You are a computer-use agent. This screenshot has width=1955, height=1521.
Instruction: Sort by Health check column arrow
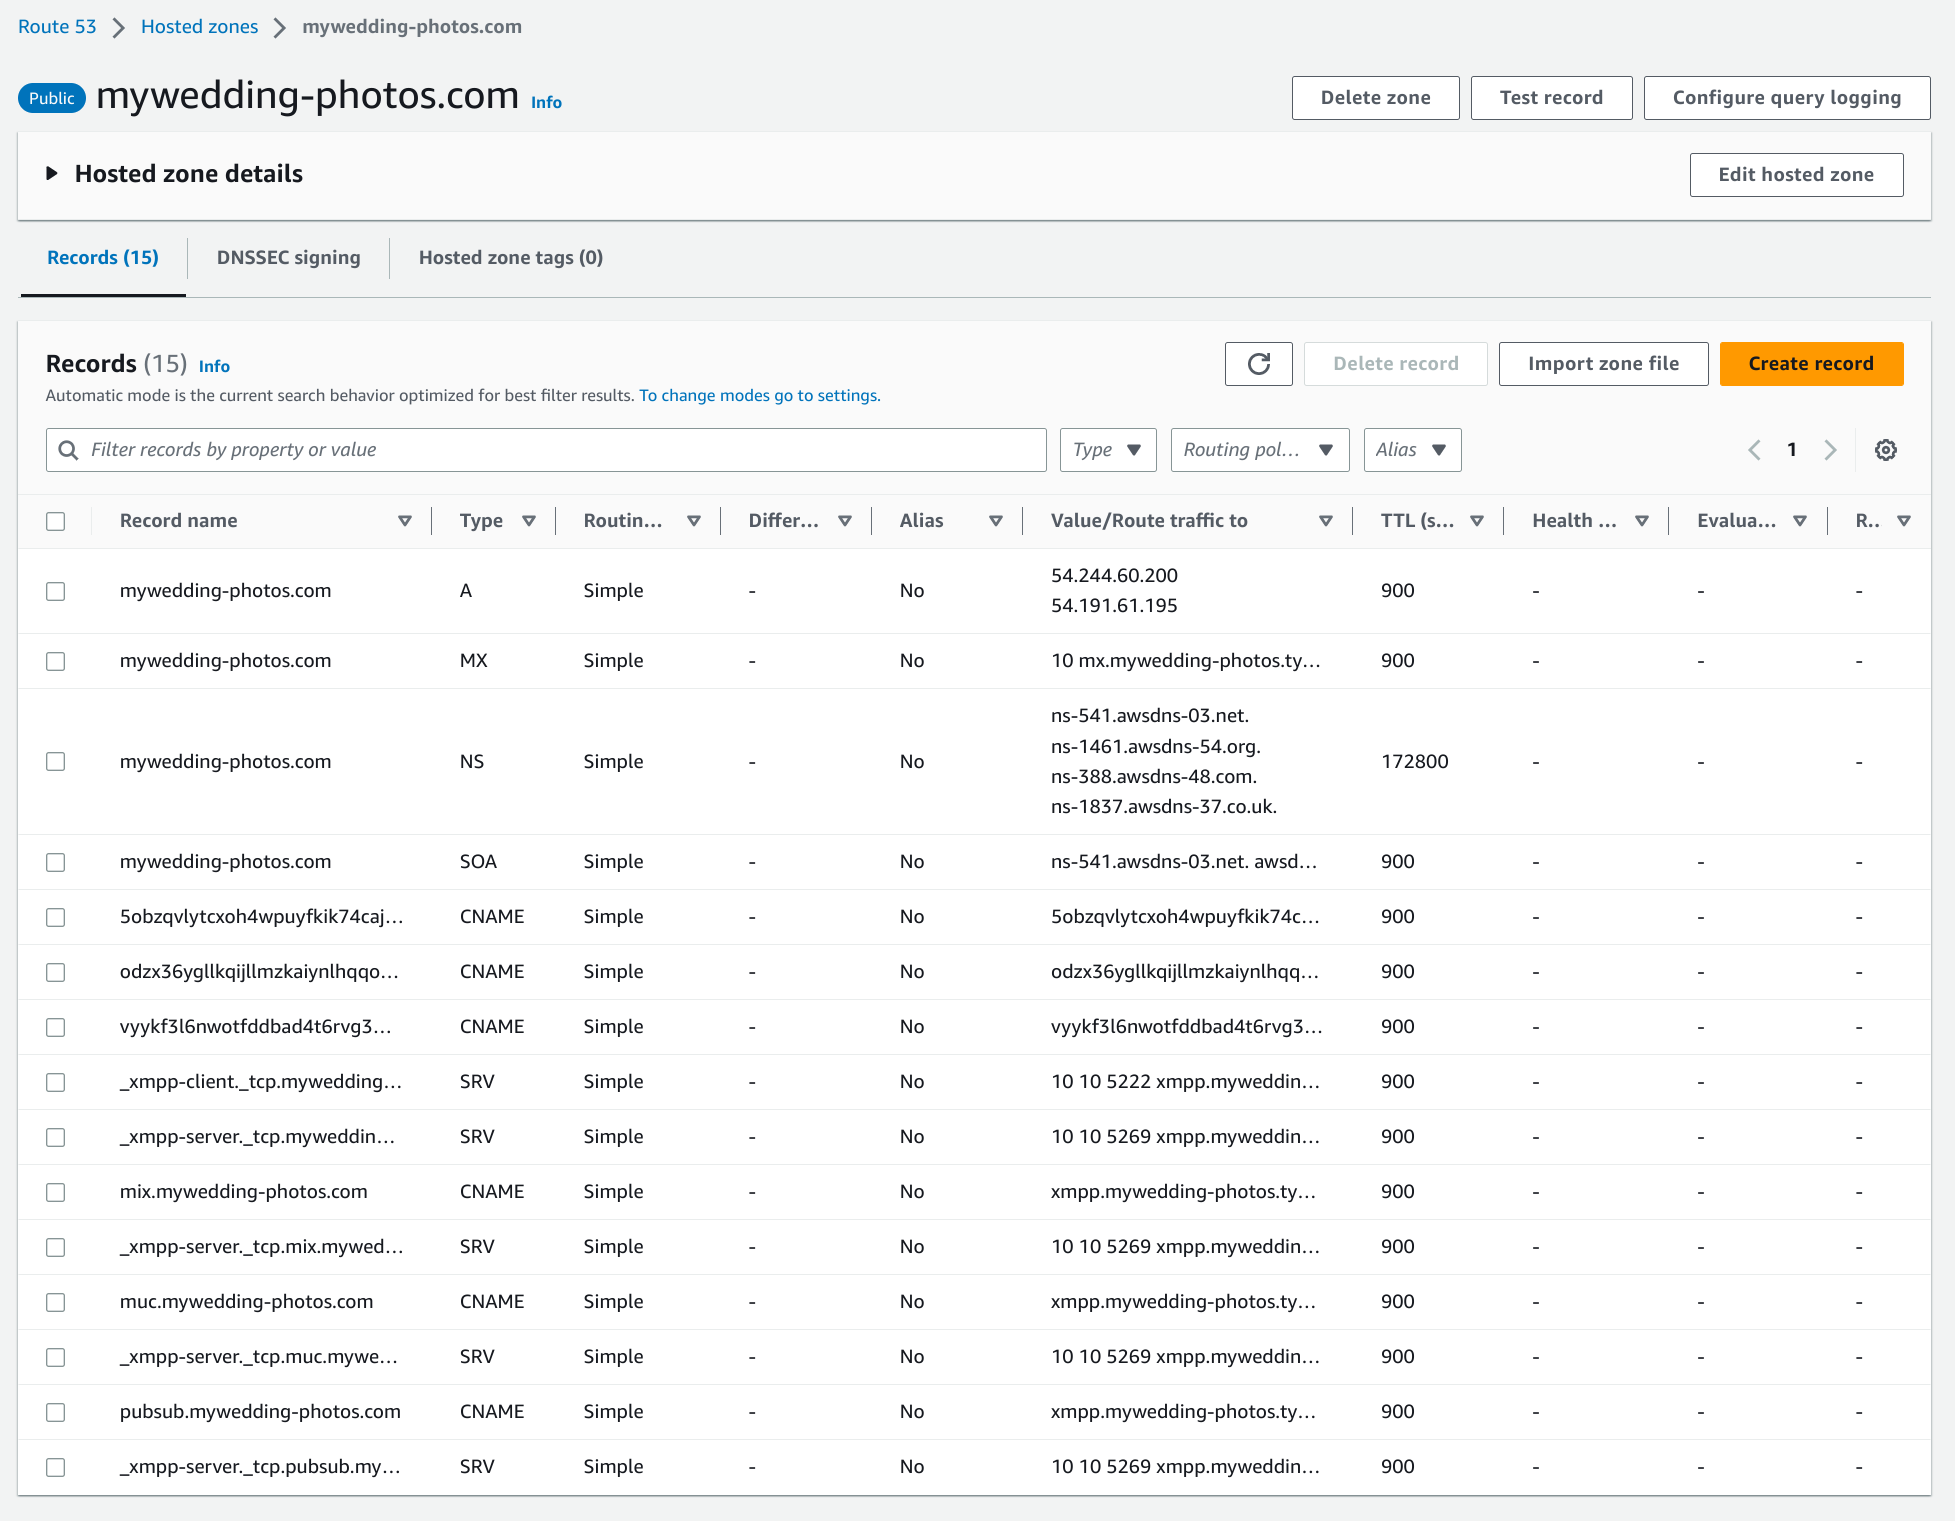pos(1642,521)
